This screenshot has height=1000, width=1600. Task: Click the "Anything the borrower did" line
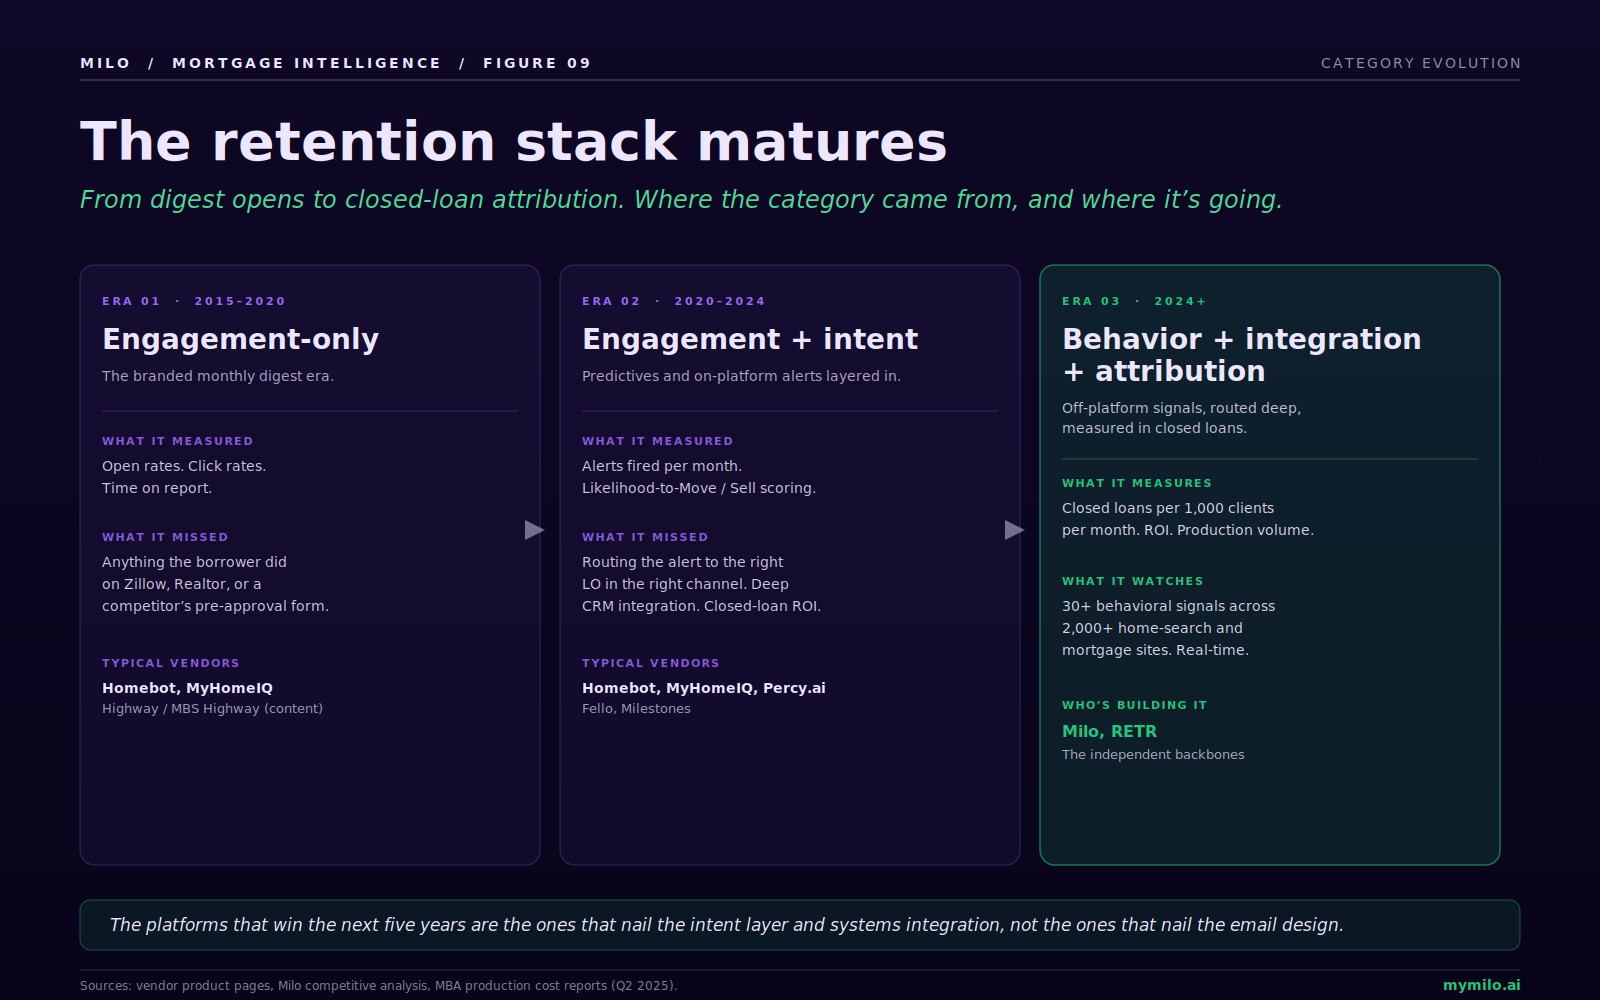pyautogui.click(x=194, y=562)
